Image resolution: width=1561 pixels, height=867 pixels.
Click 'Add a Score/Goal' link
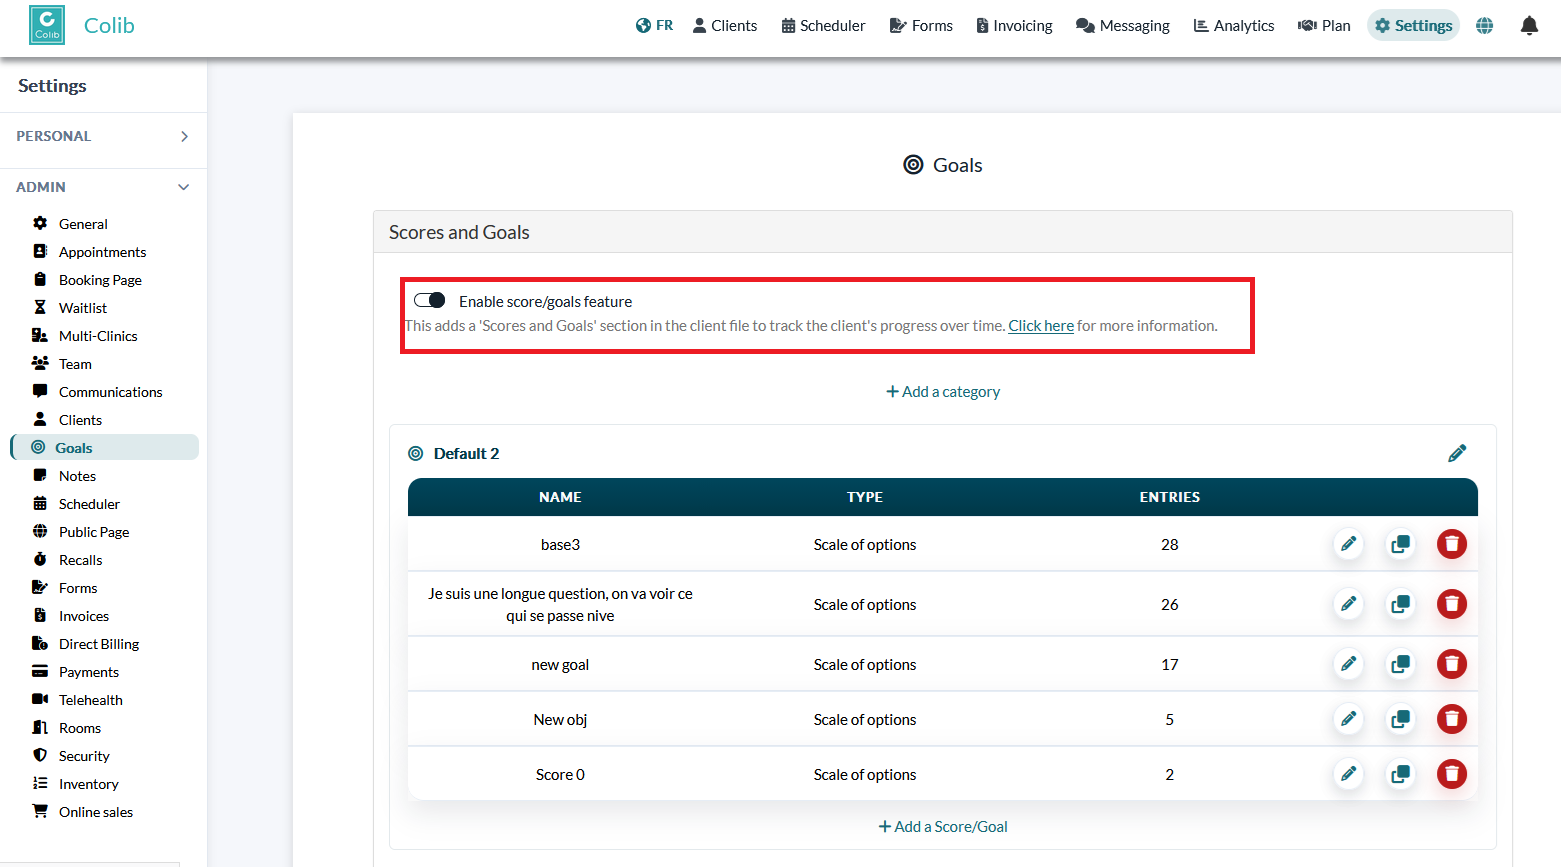[x=943, y=827]
